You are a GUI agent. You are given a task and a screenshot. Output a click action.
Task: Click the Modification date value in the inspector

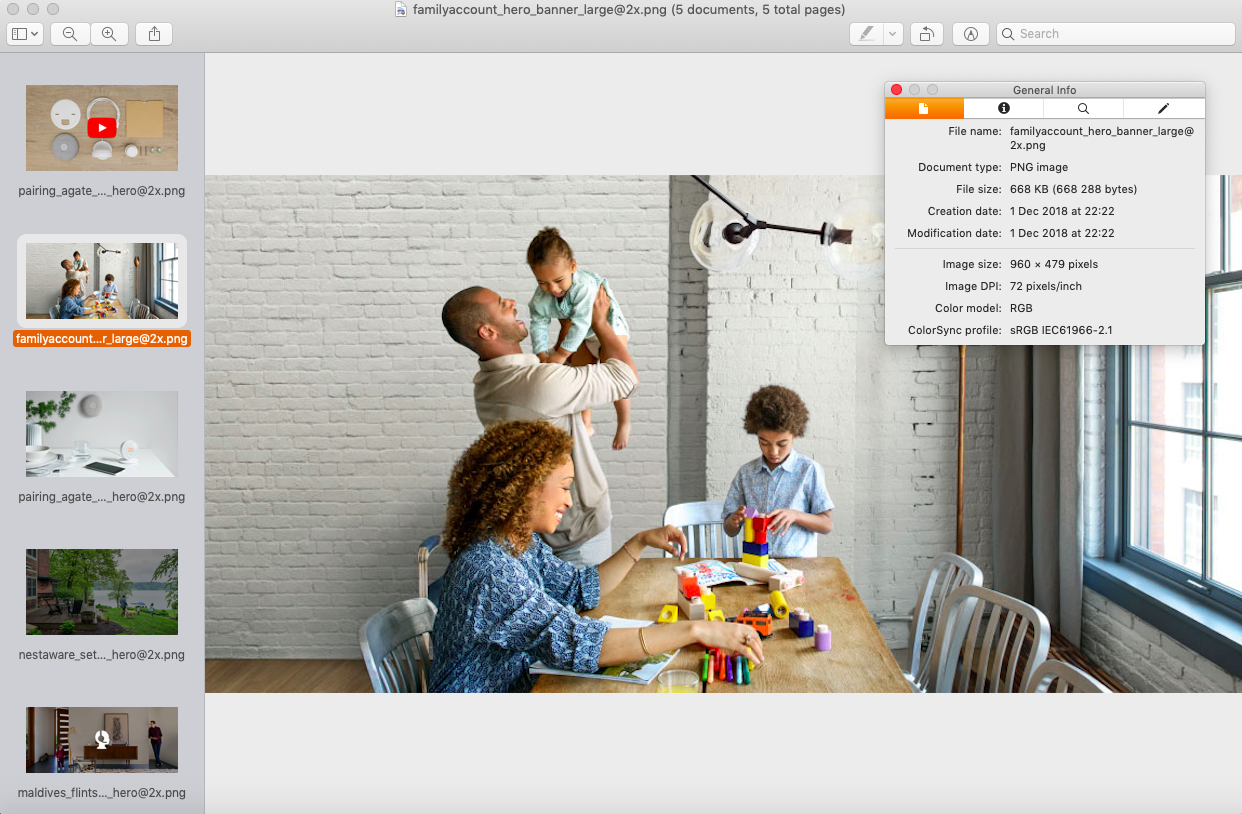[1062, 233]
